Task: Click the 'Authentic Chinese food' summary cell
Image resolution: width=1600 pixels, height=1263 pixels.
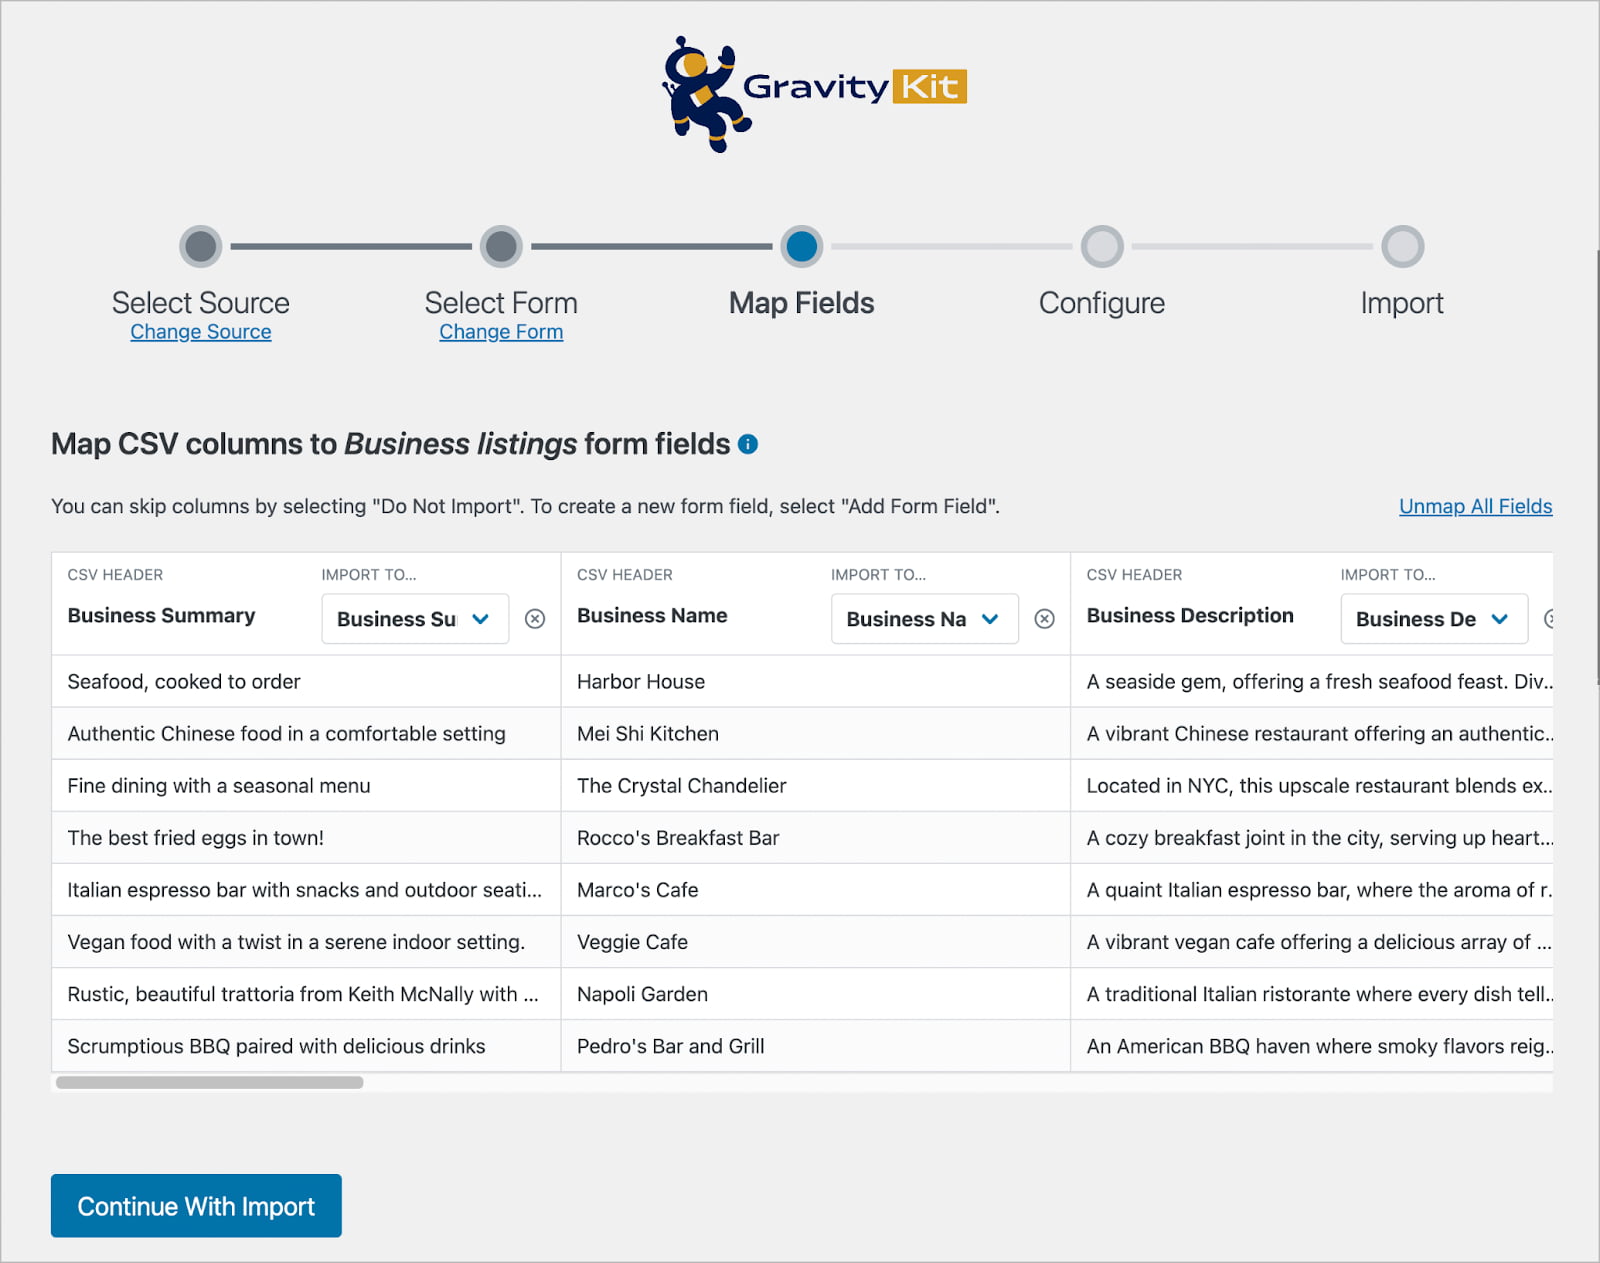Action: [306, 734]
